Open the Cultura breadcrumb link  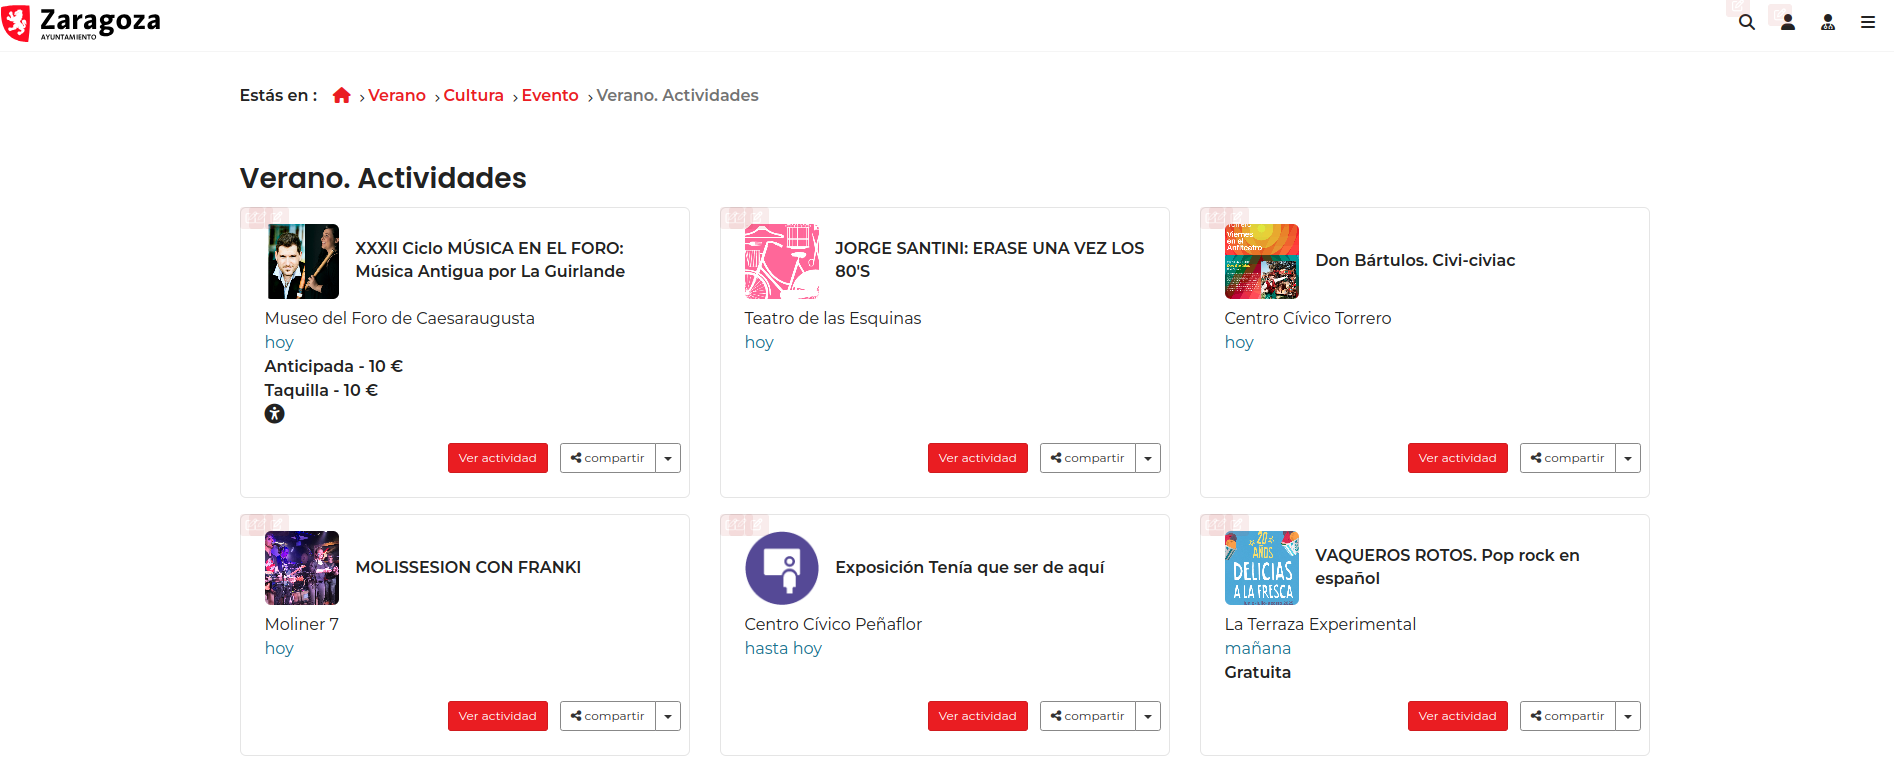tap(473, 95)
